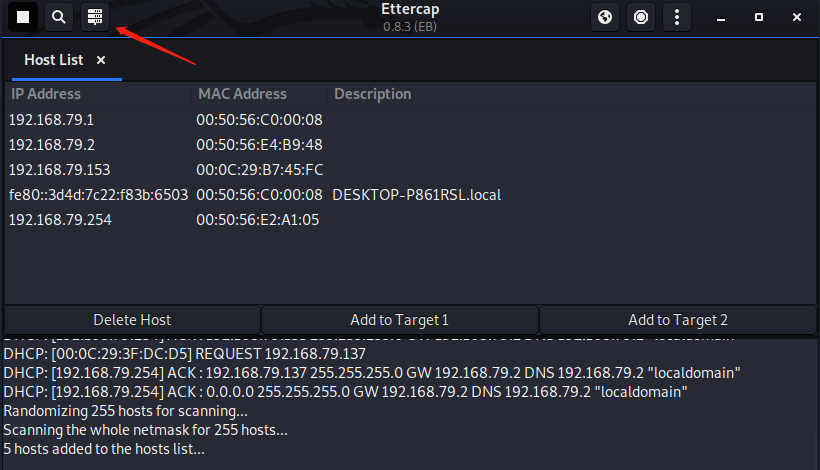Select the DESKTOP-P861RSL.local host row
820x470 pixels.
[x=416, y=195]
